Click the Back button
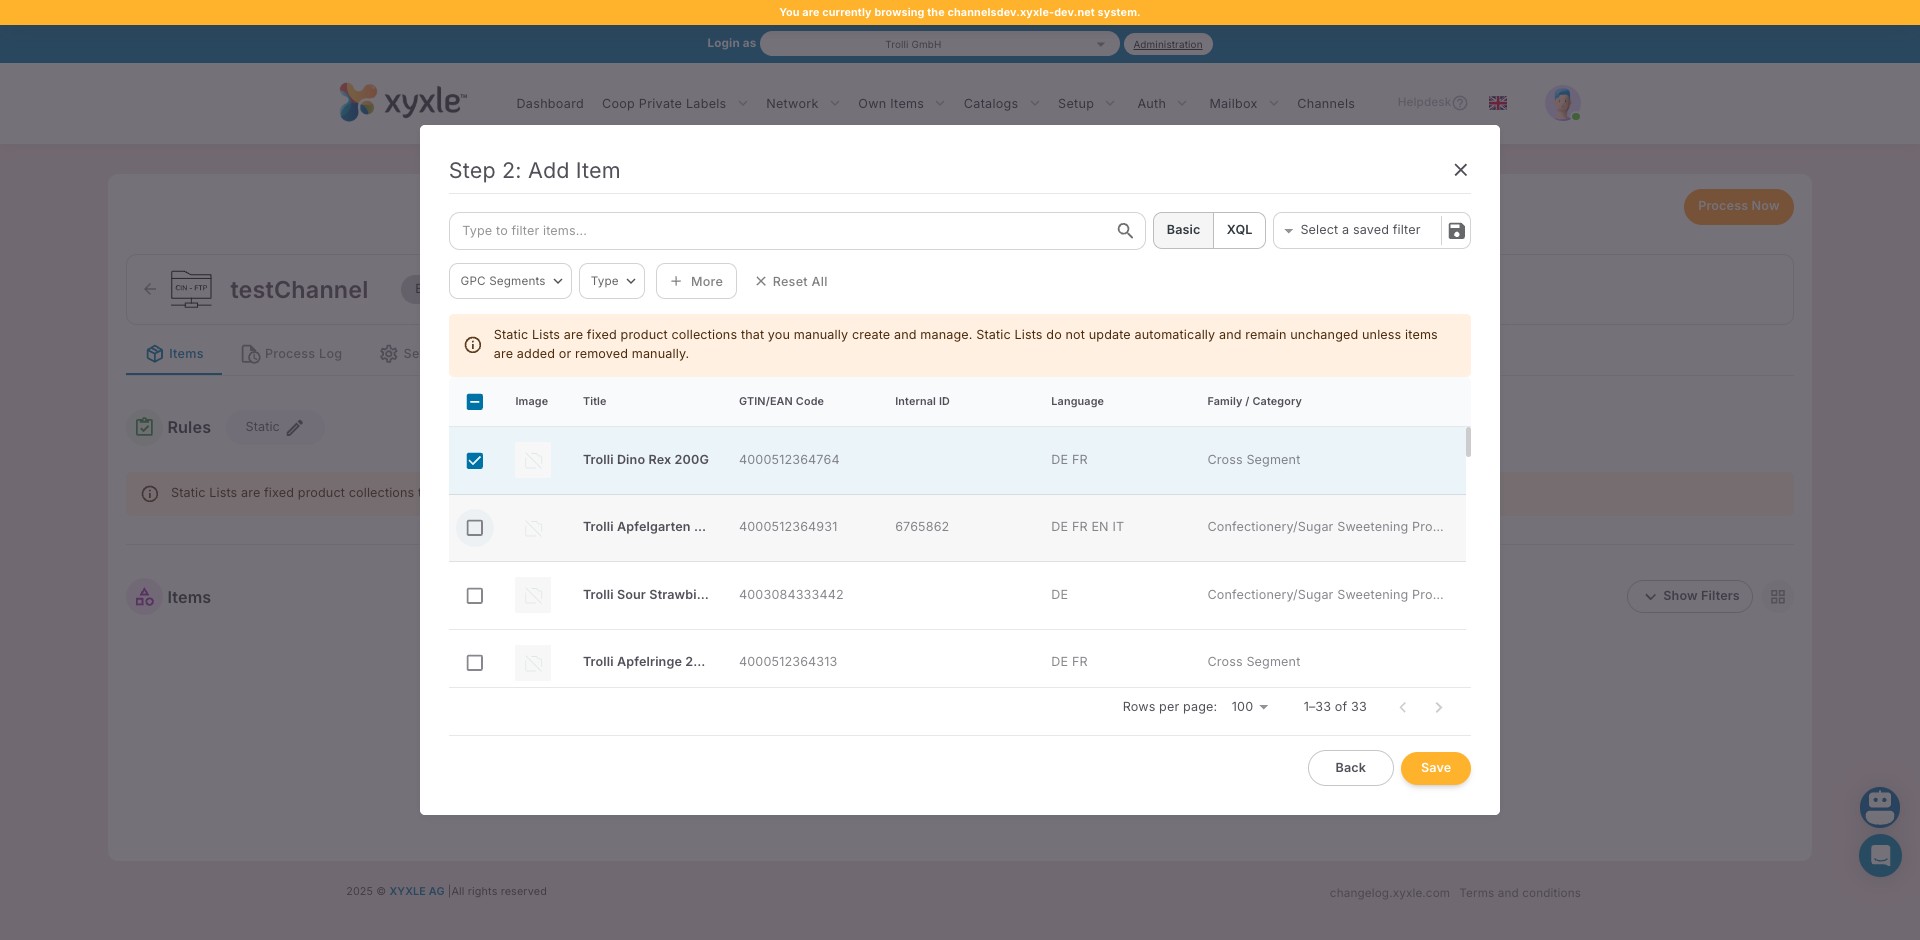The height and width of the screenshot is (940, 1920). coord(1350,768)
